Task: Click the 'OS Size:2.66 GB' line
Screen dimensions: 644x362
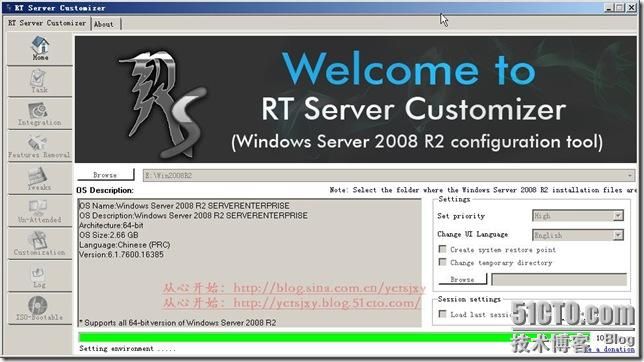Action: (109, 235)
